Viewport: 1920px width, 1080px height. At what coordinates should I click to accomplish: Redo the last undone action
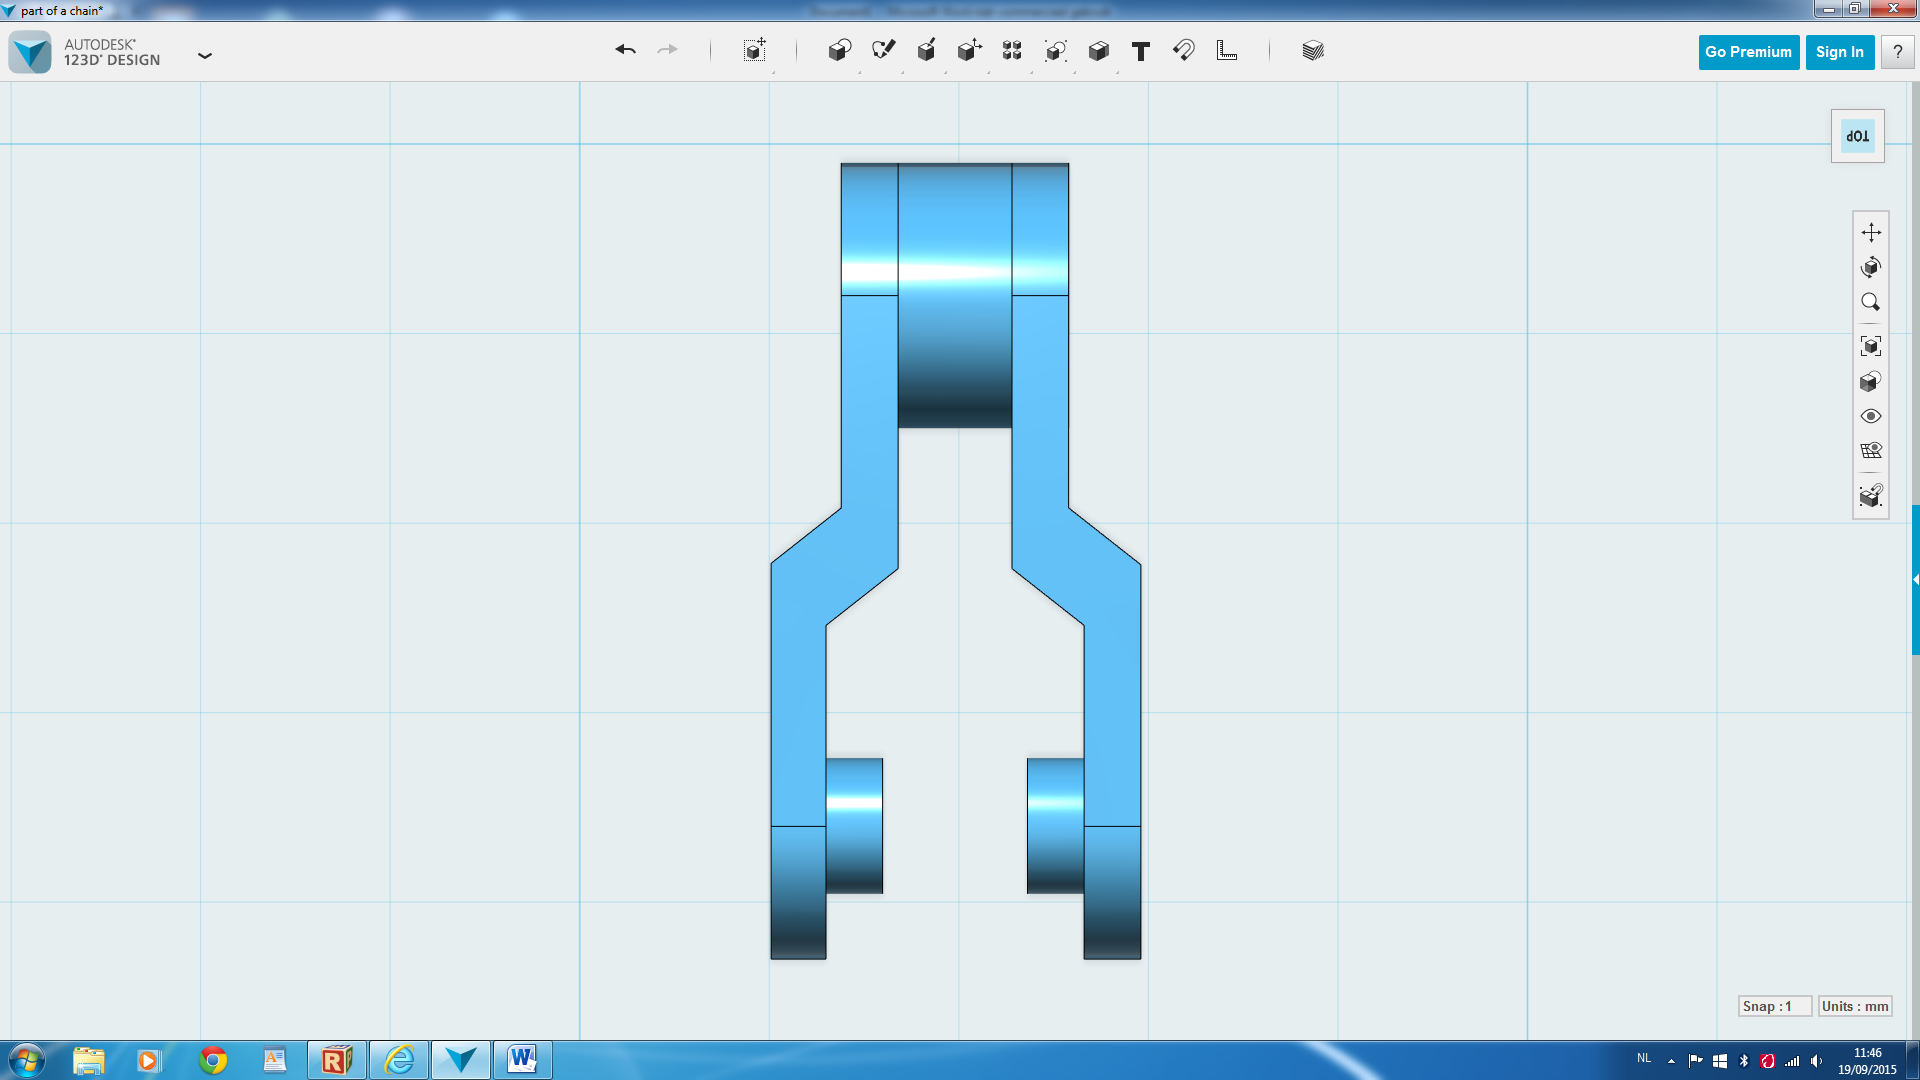pos(667,50)
